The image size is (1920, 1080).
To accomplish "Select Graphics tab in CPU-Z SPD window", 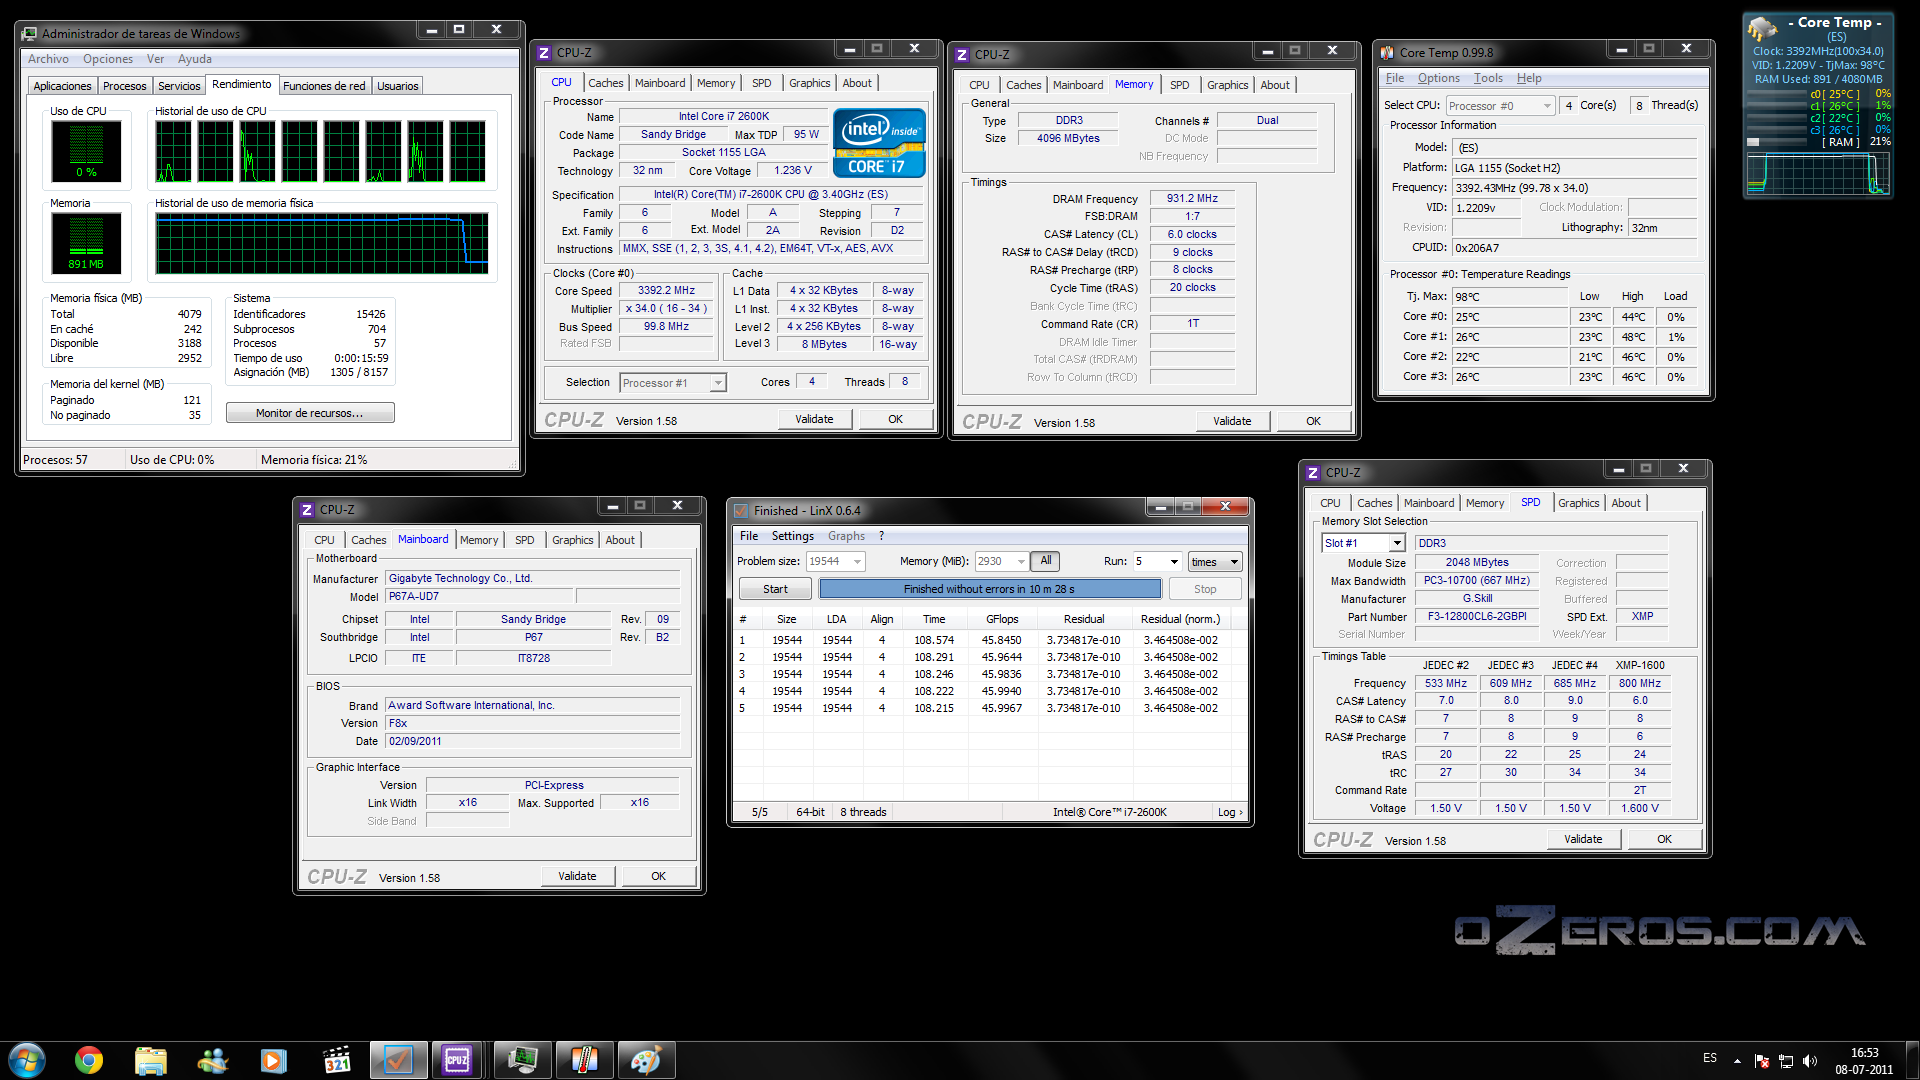I will point(1578,503).
